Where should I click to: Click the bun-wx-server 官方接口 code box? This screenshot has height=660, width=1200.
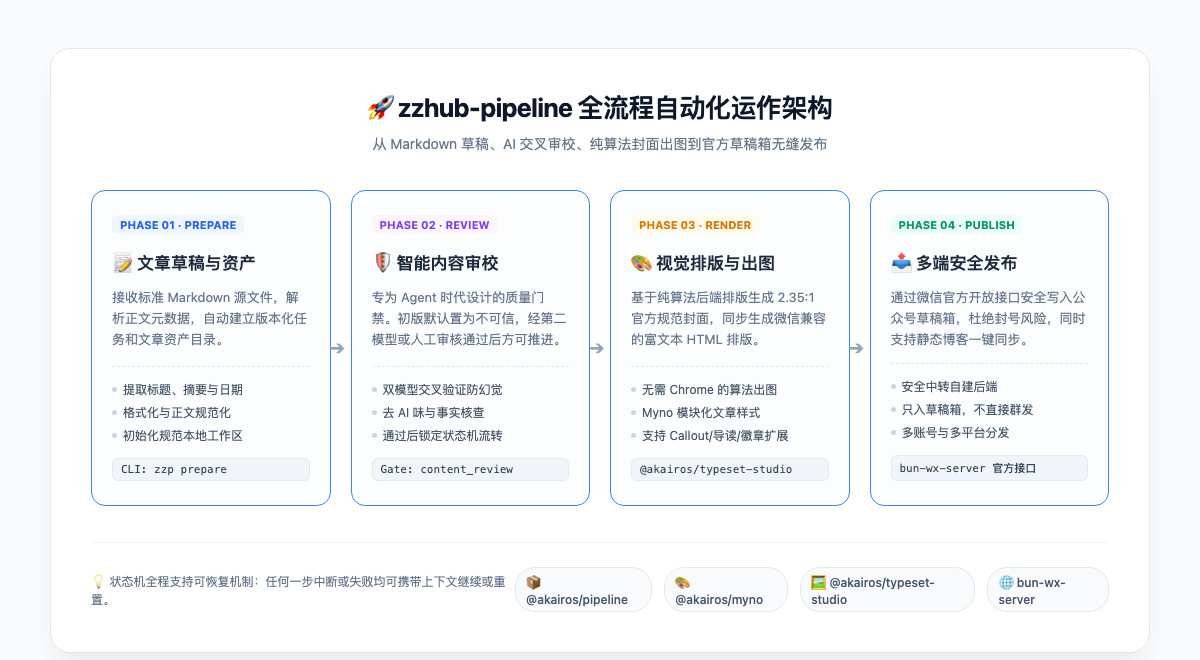(x=989, y=468)
